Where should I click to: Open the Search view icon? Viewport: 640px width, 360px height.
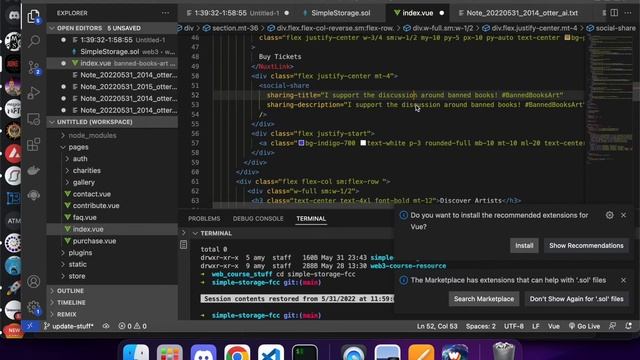click(x=33, y=41)
